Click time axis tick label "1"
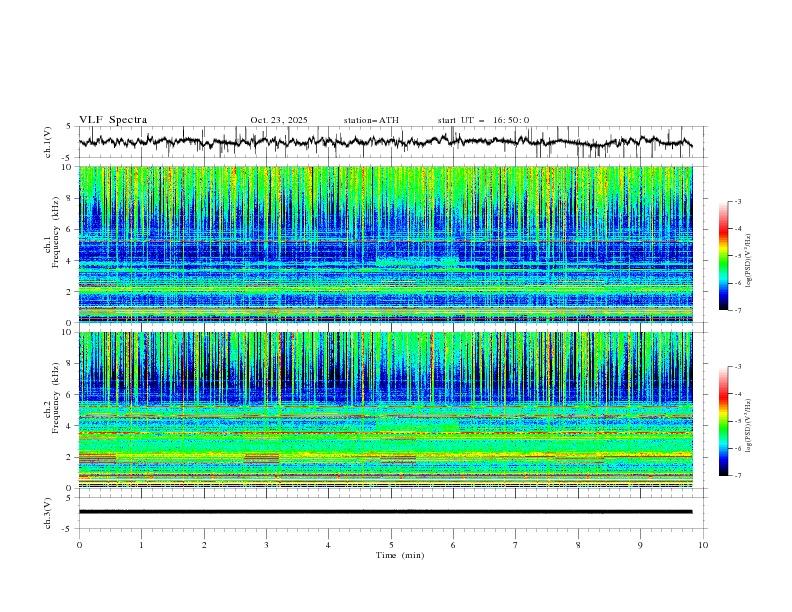792x612 pixels. tap(141, 545)
